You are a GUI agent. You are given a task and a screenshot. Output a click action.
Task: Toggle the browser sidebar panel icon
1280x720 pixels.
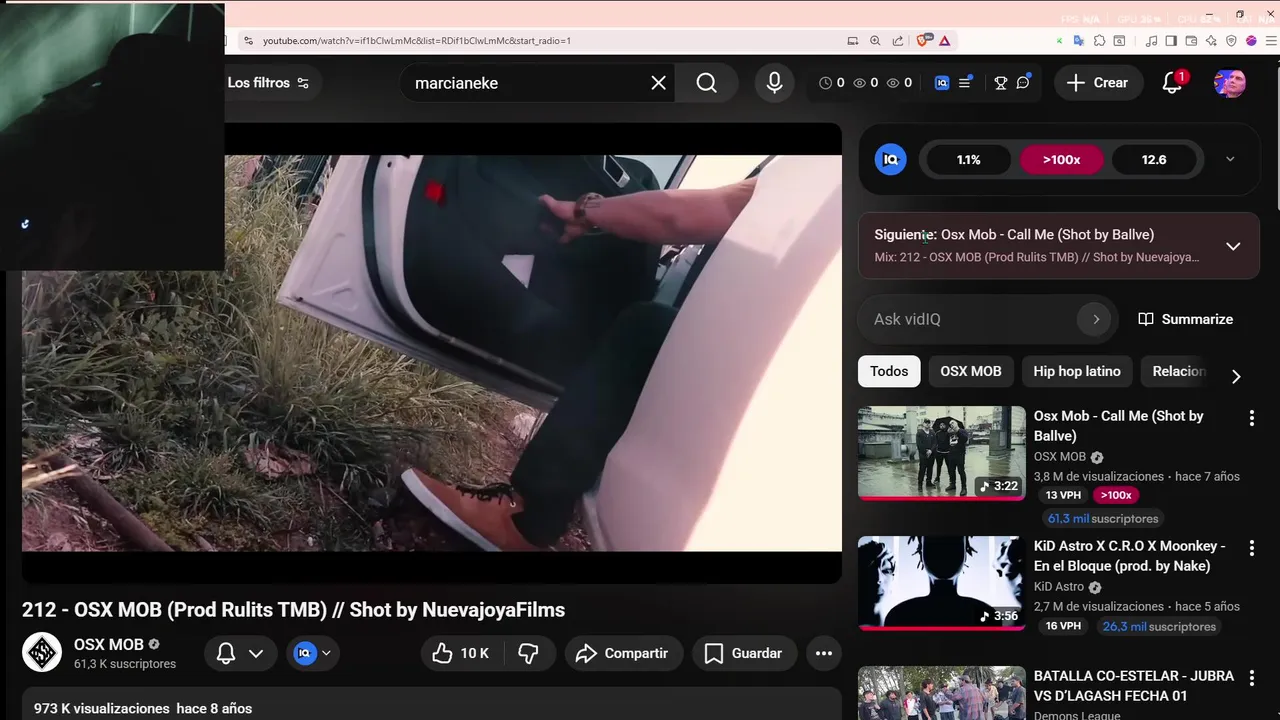click(1171, 41)
